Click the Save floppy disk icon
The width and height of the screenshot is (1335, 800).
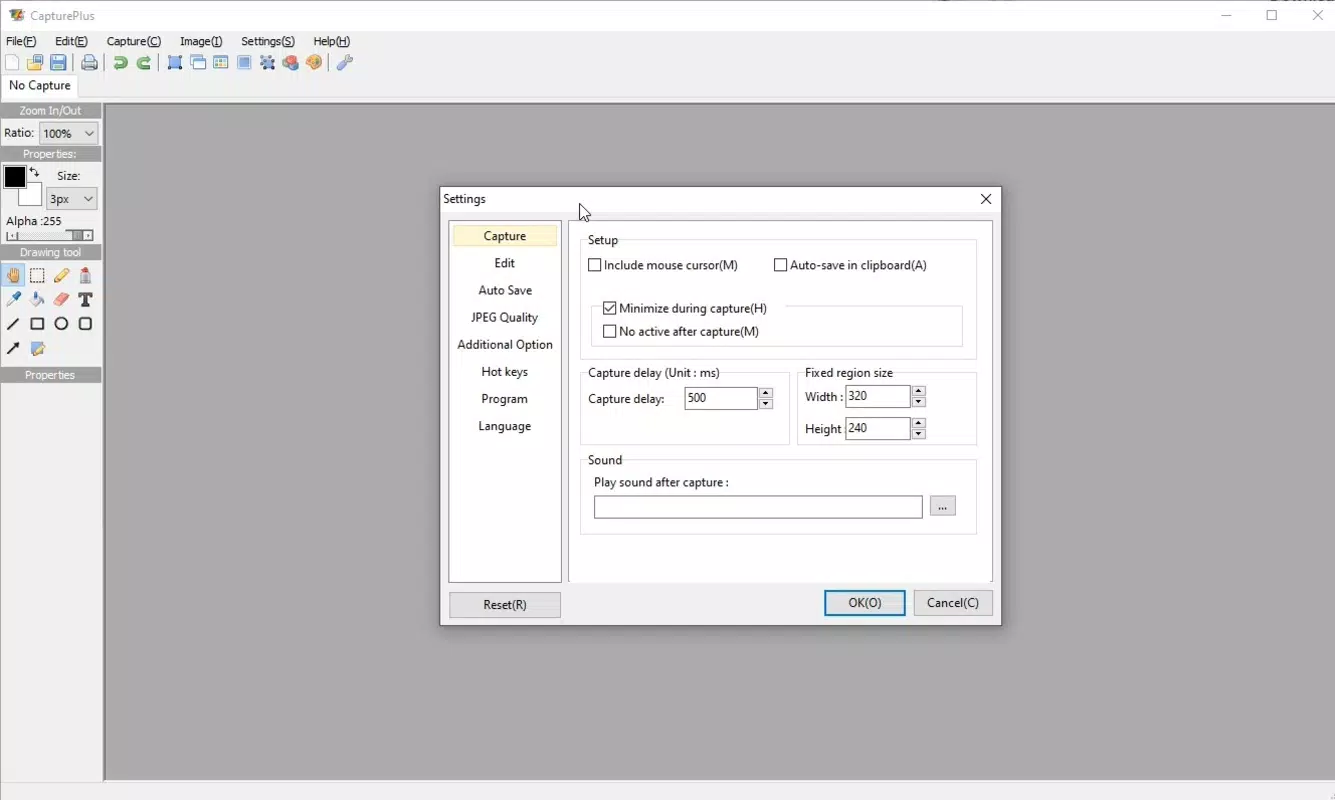[x=59, y=63]
